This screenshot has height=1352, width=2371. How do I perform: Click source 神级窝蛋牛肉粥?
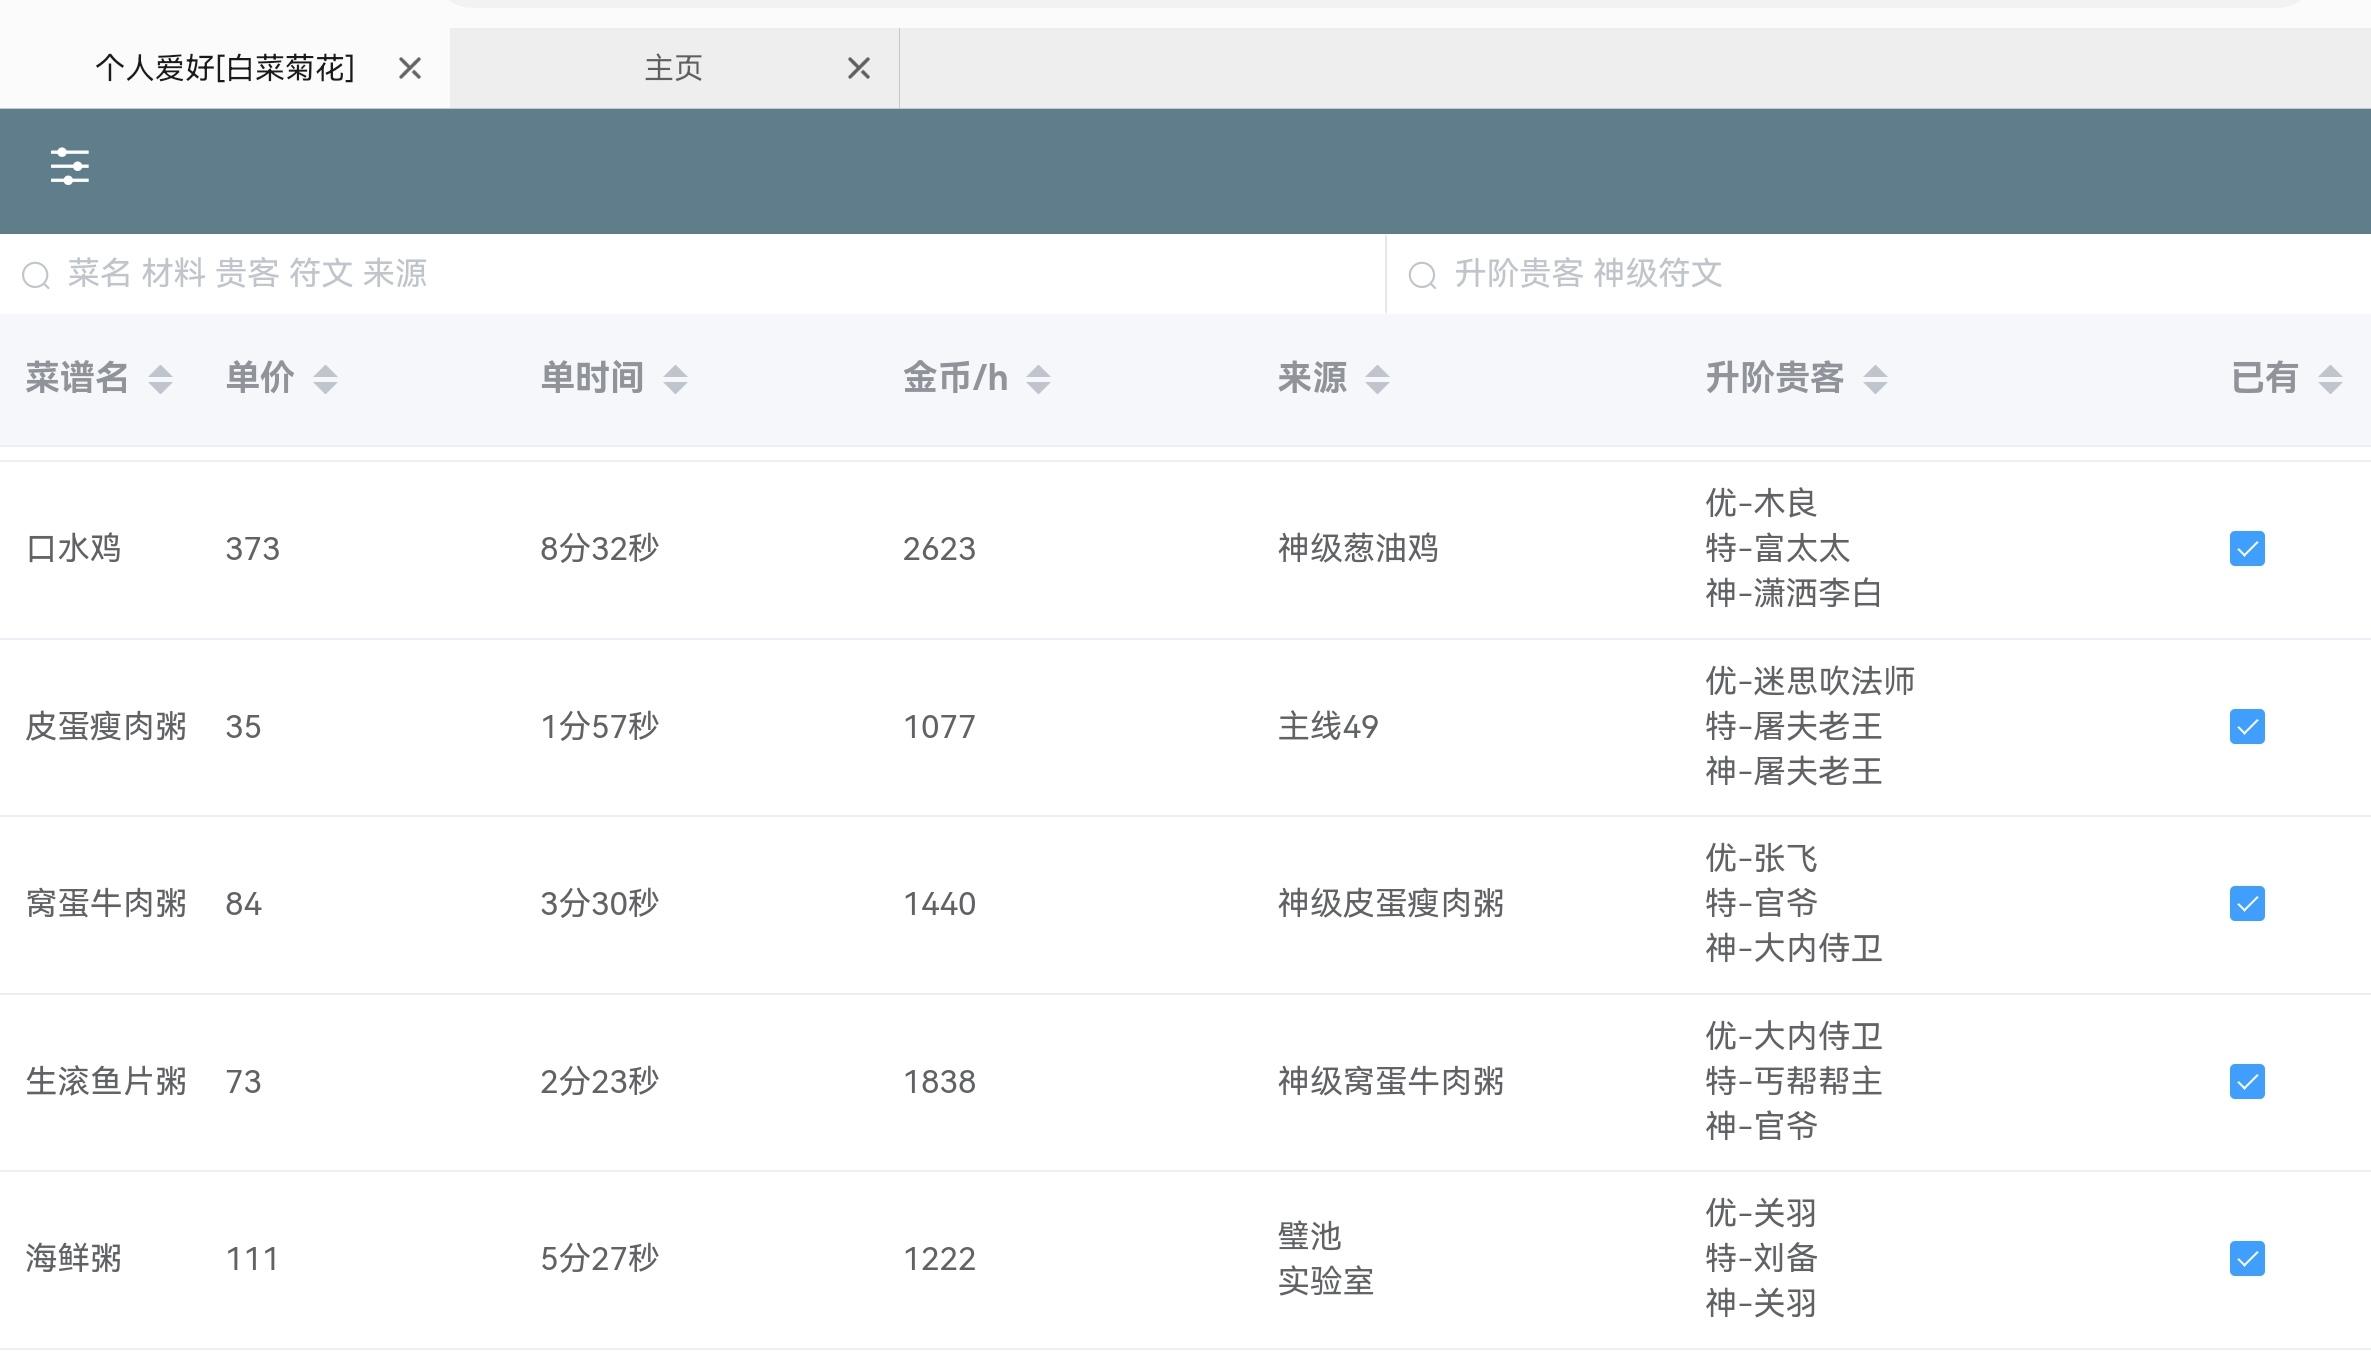pyautogui.click(x=1391, y=1082)
